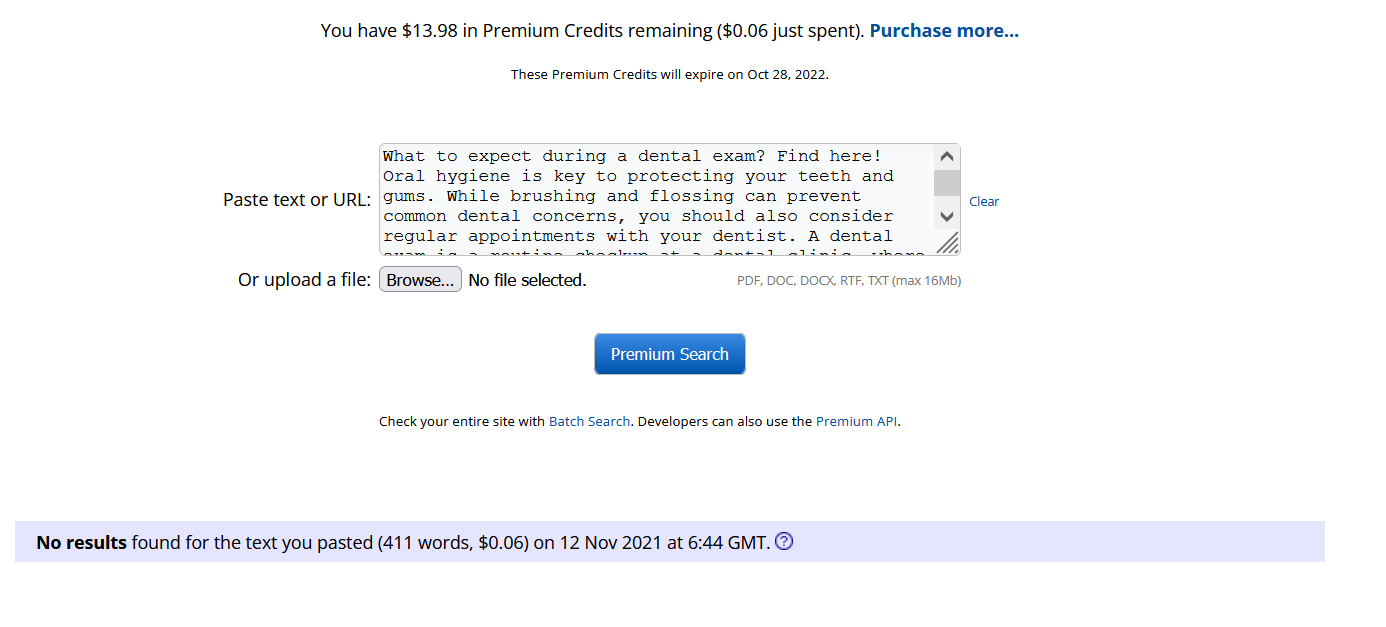Viewport: 1386px width, 627px height.
Task: Clear the pasted text
Action: point(984,201)
